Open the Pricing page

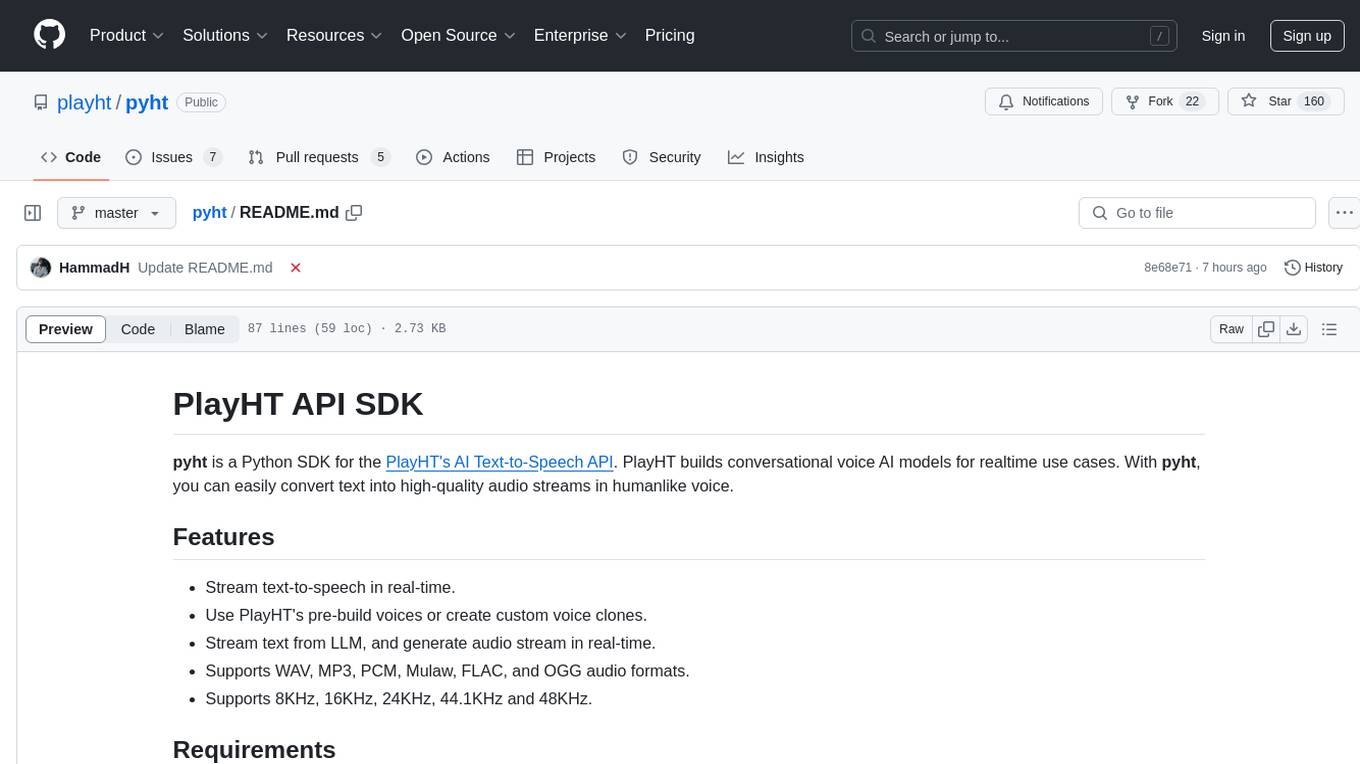click(670, 35)
